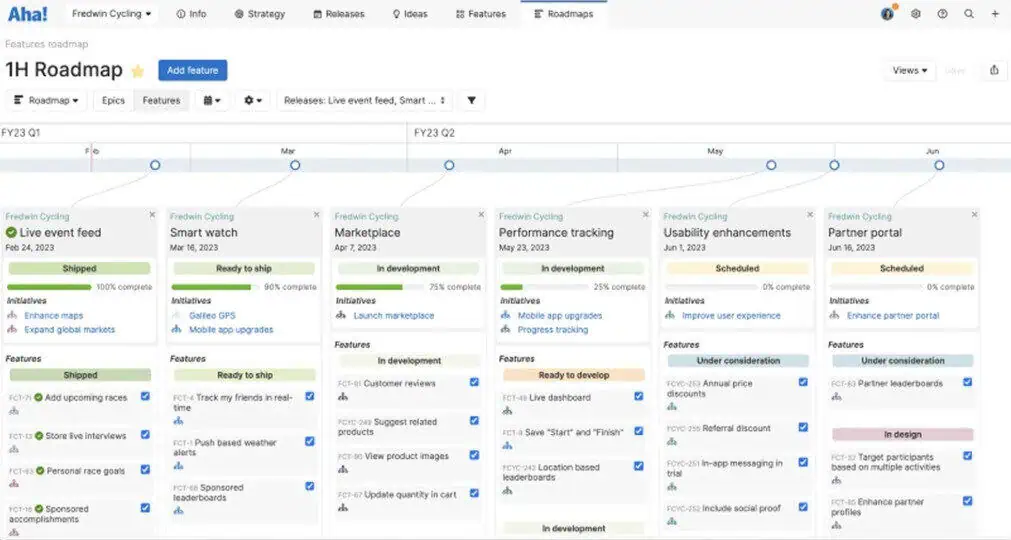Click the Jun release marker on the timeline

[939, 165]
